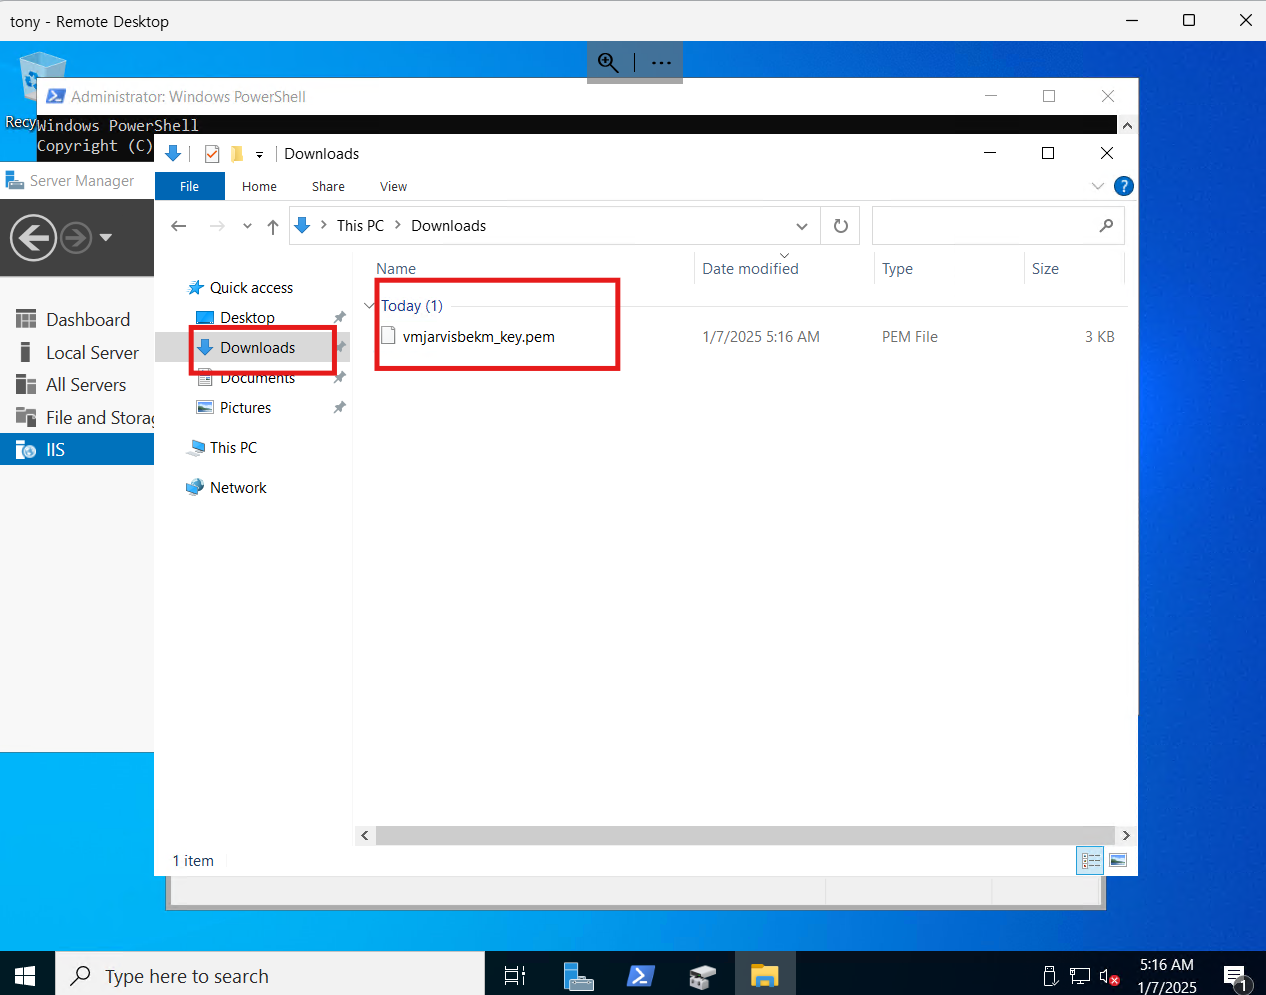This screenshot has height=995, width=1266.
Task: Sort by the Date modified column header
Action: click(x=750, y=269)
